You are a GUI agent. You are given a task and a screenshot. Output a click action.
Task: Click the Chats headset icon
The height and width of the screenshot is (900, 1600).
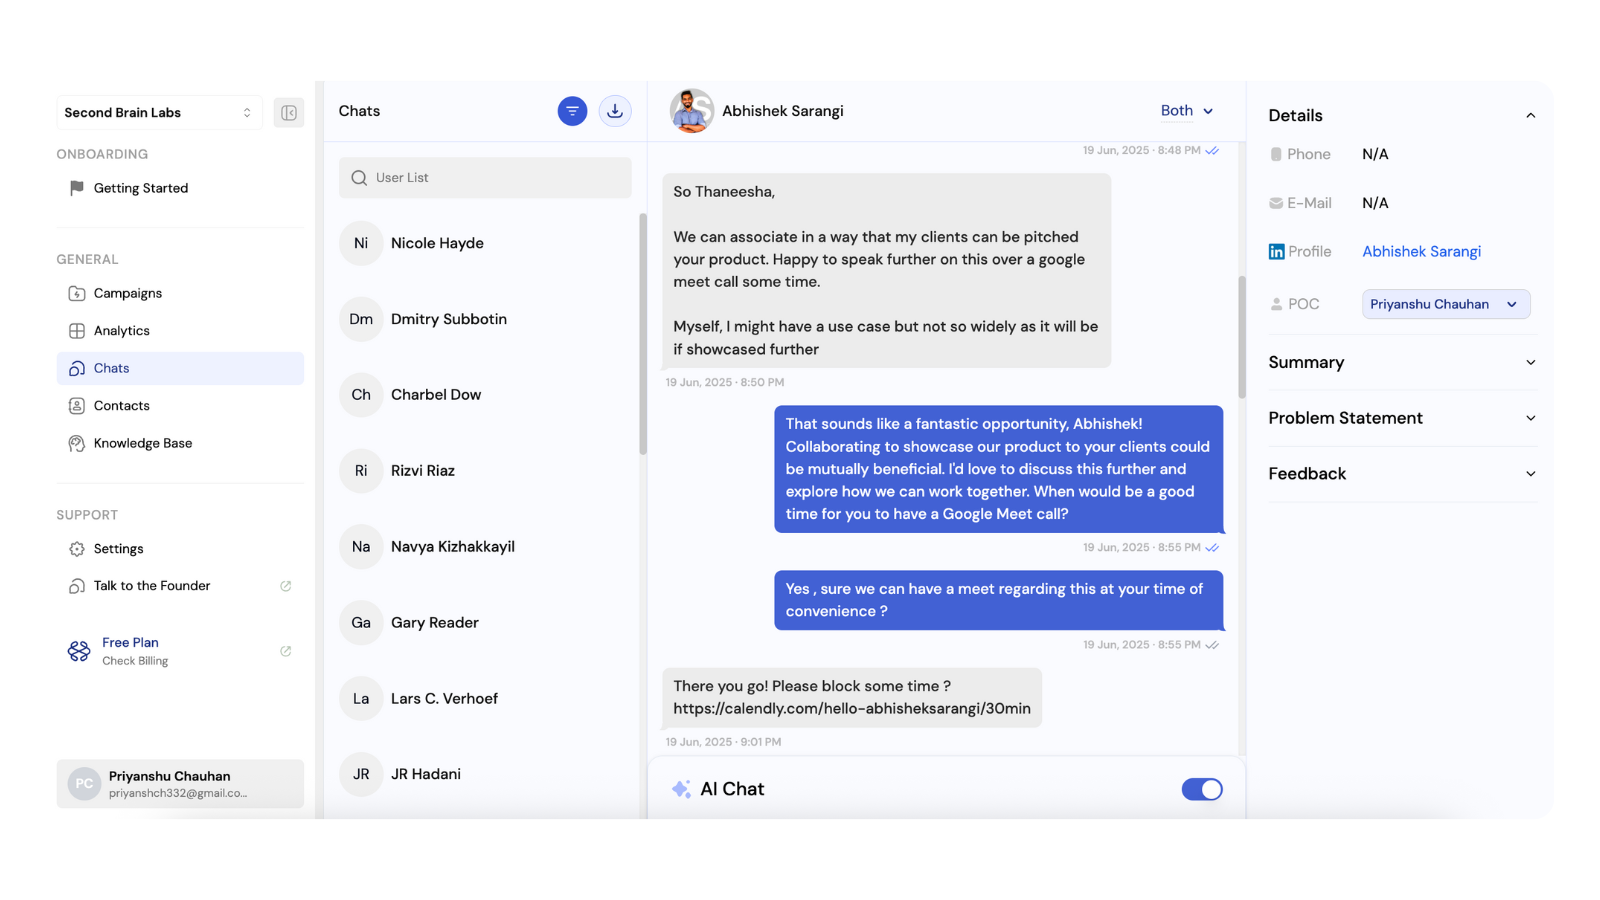(x=77, y=368)
